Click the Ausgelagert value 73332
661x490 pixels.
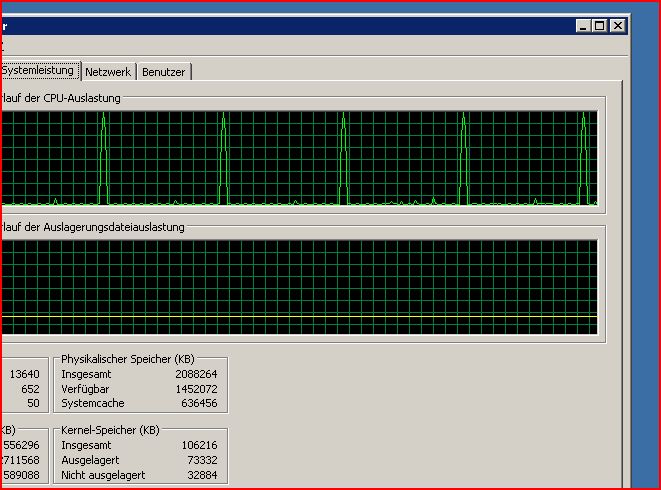[202, 460]
